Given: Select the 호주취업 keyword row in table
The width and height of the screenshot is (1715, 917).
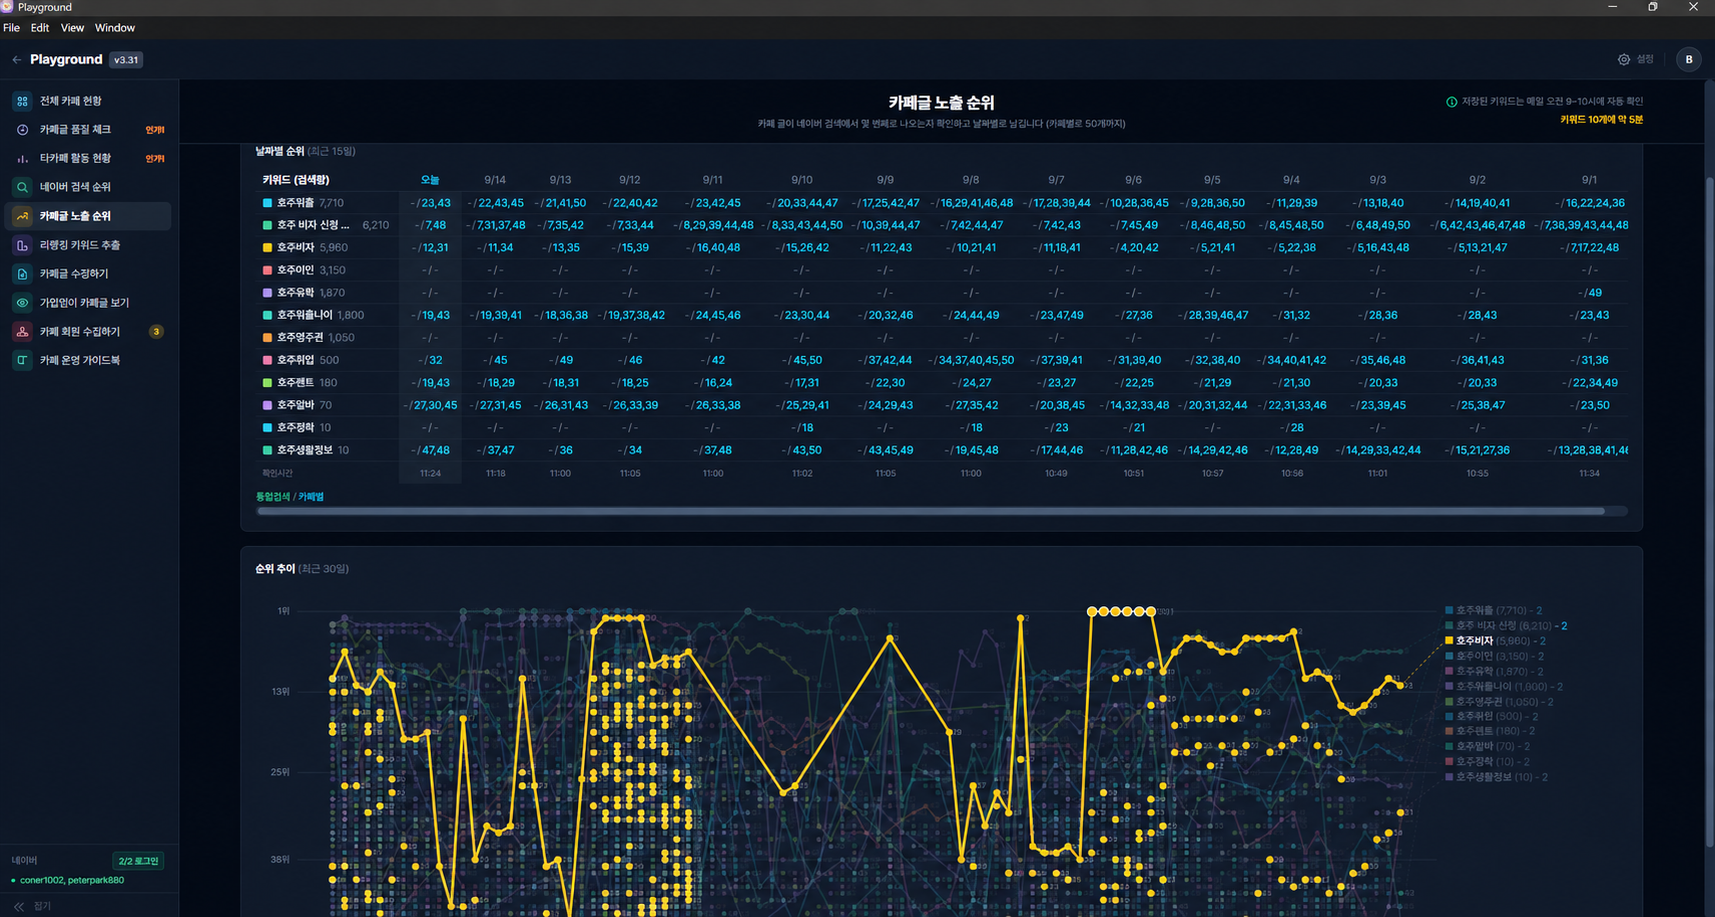Looking at the screenshot, I should click(x=944, y=360).
